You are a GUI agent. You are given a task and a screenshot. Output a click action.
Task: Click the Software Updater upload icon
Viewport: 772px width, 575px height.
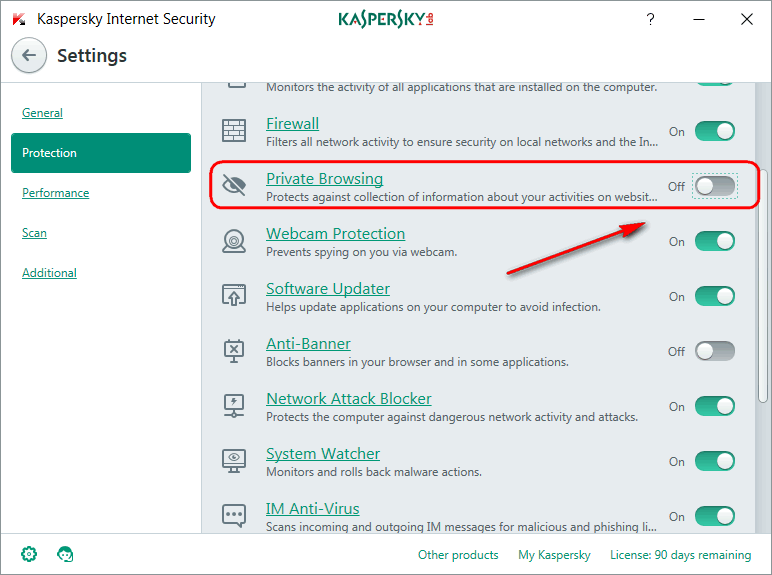(x=234, y=295)
